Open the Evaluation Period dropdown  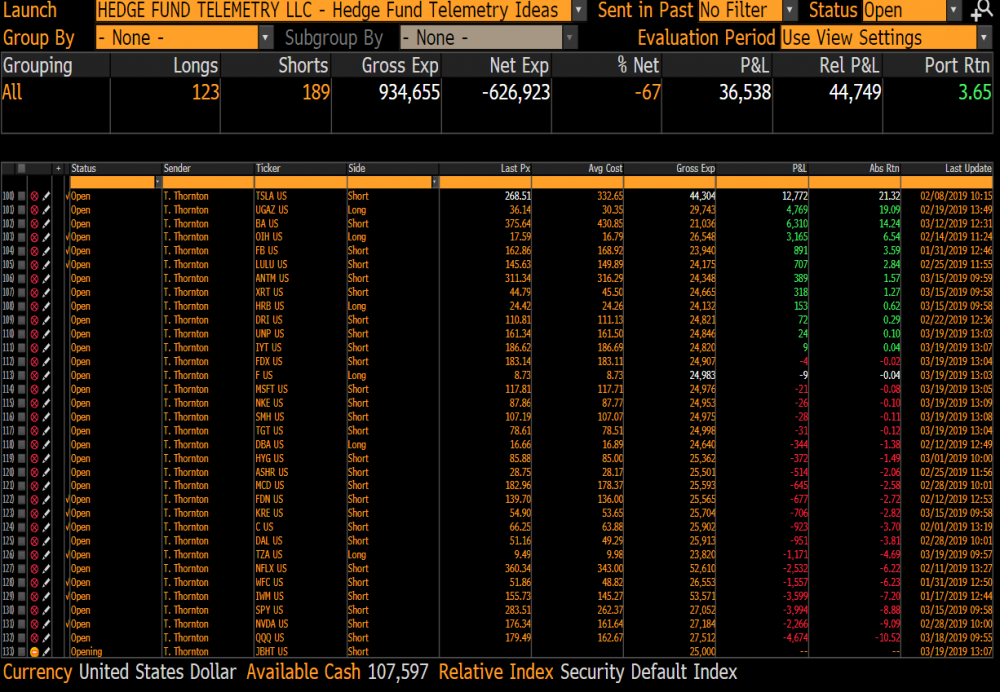pyautogui.click(x=985, y=38)
